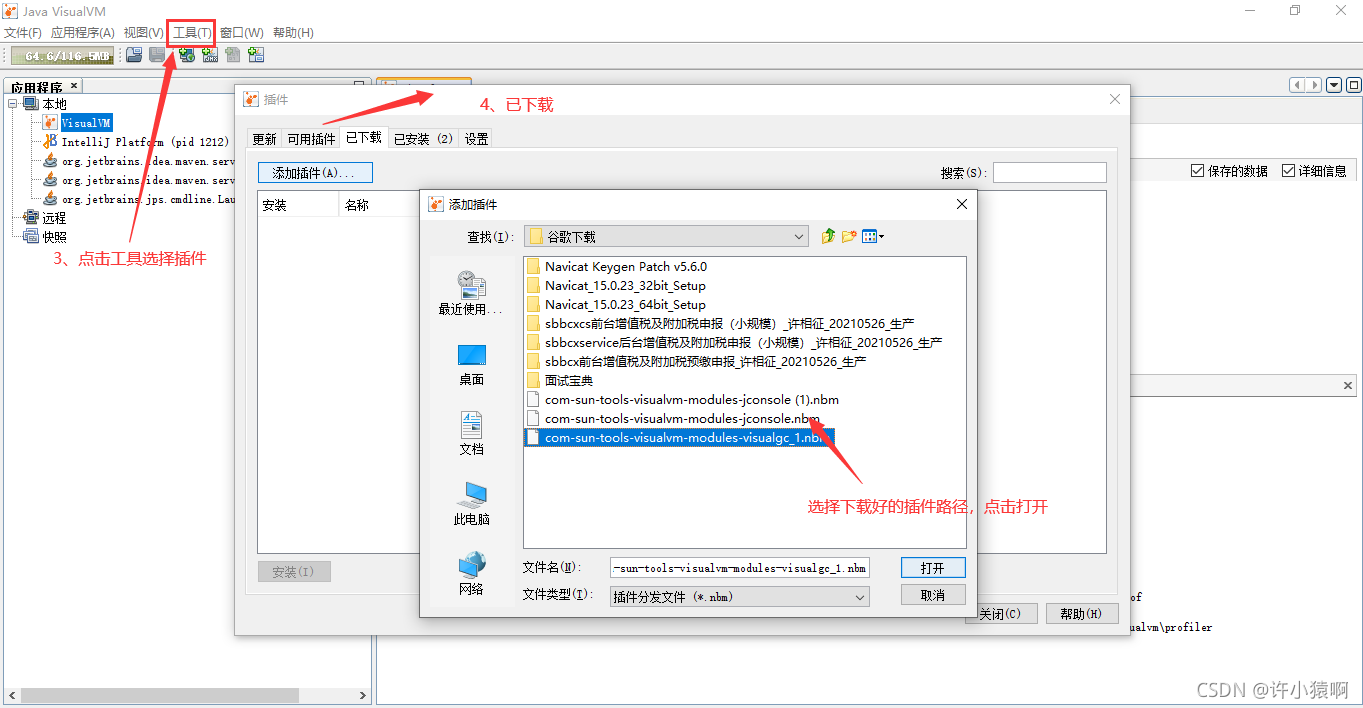Select the 桌面 desktop place icon
1363x708 pixels.
point(471,364)
